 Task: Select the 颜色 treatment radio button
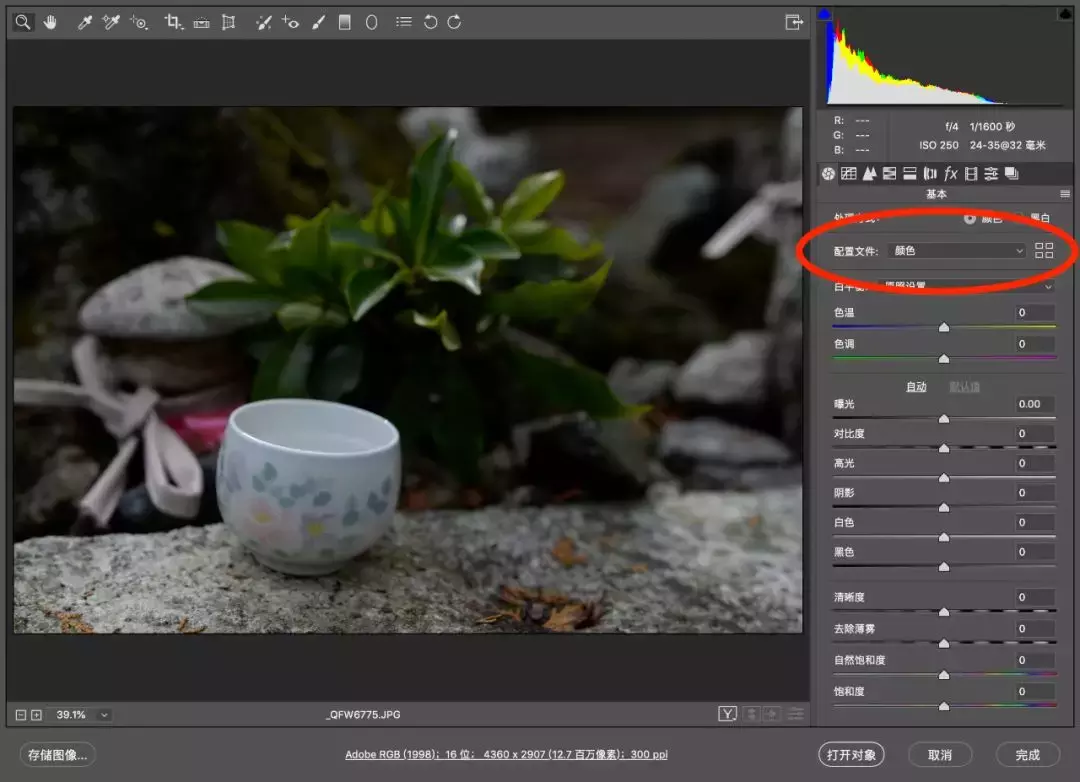970,218
